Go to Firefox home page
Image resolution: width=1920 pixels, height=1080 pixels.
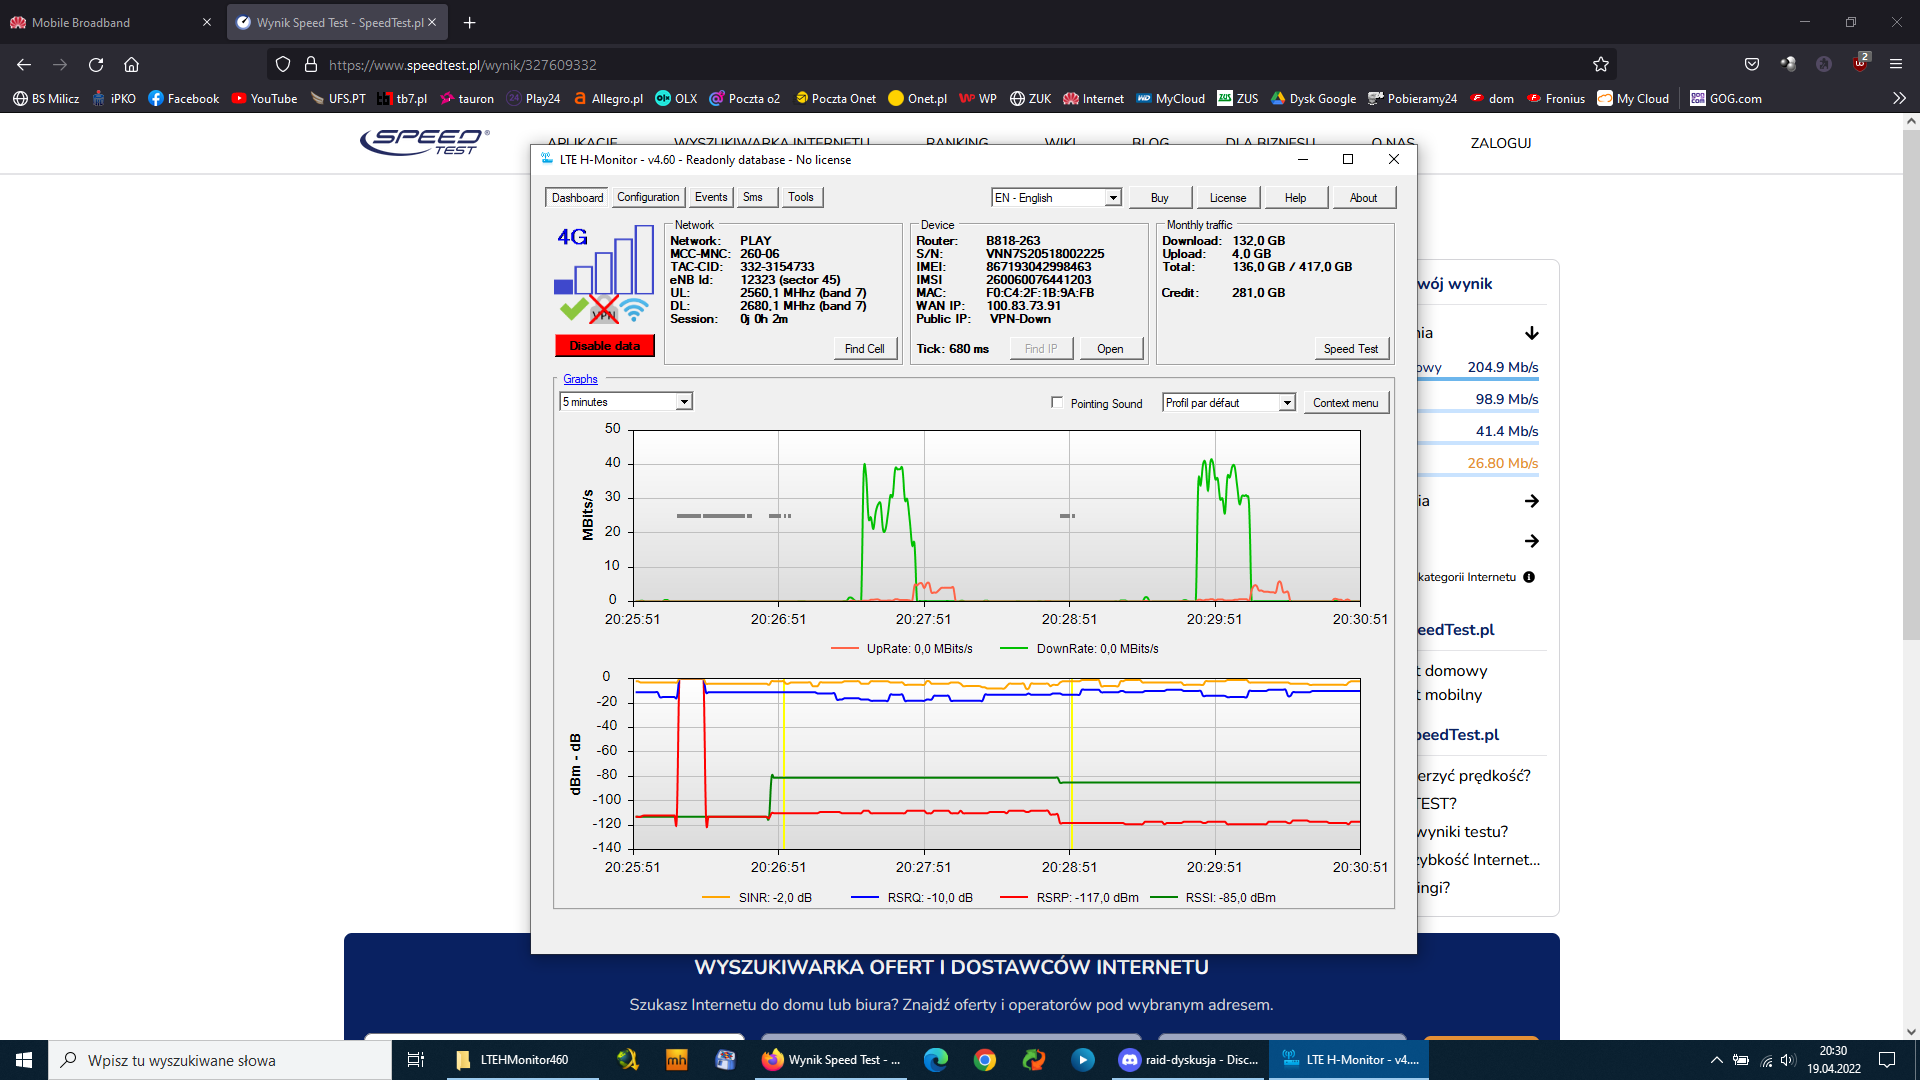click(x=131, y=65)
